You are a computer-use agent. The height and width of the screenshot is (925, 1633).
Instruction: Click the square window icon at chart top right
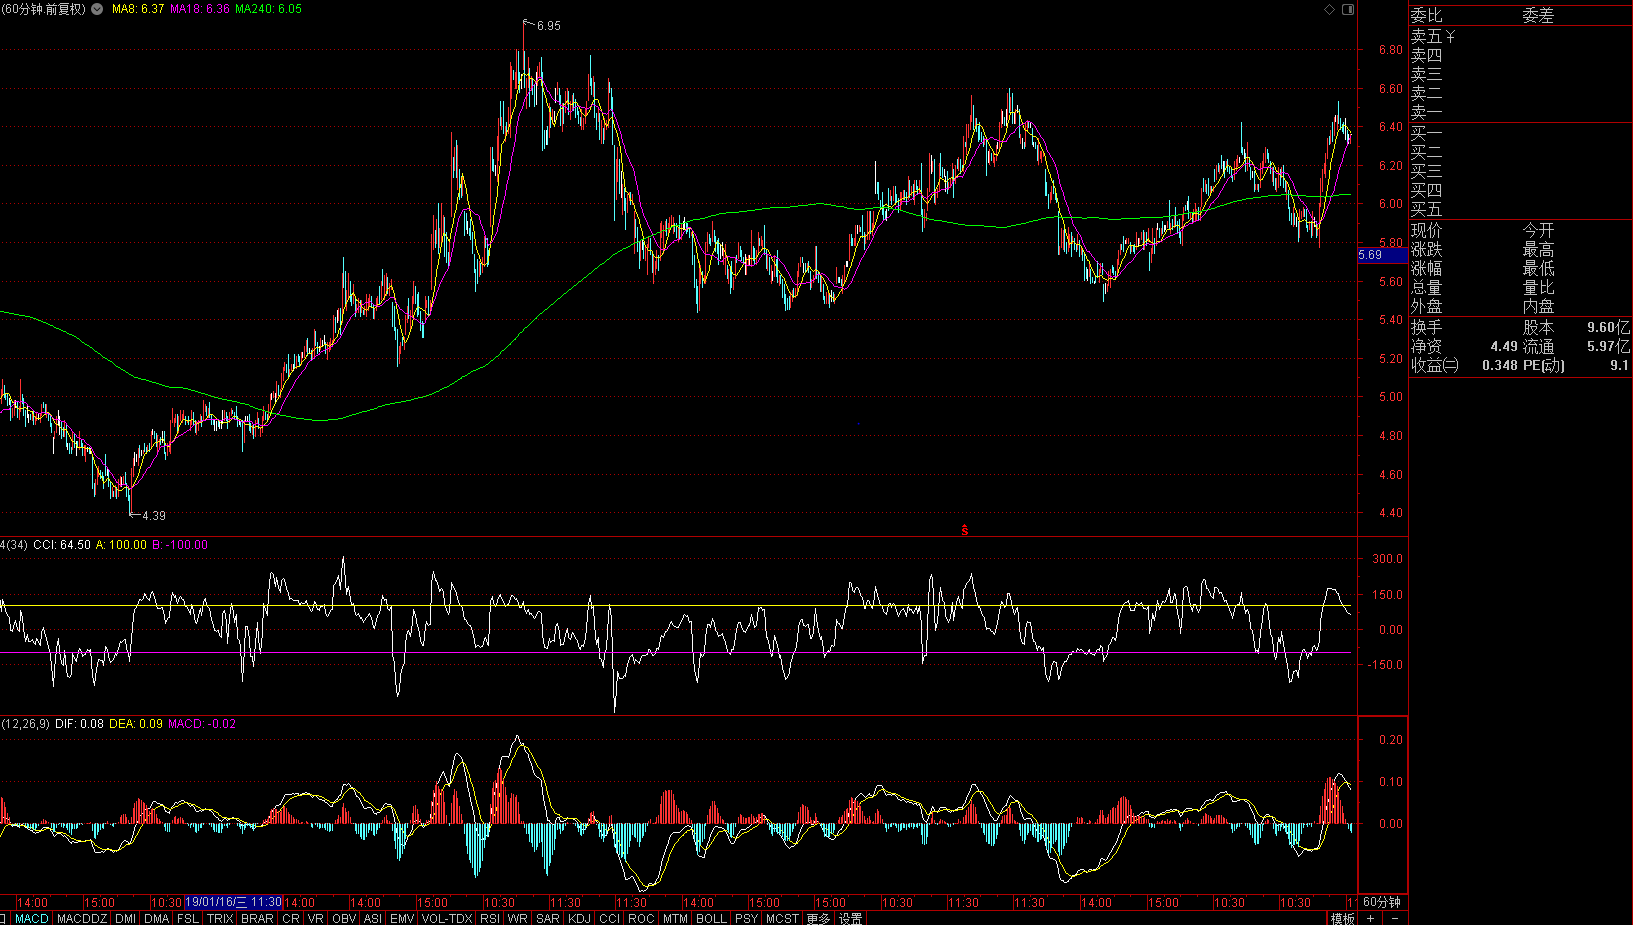(1347, 9)
